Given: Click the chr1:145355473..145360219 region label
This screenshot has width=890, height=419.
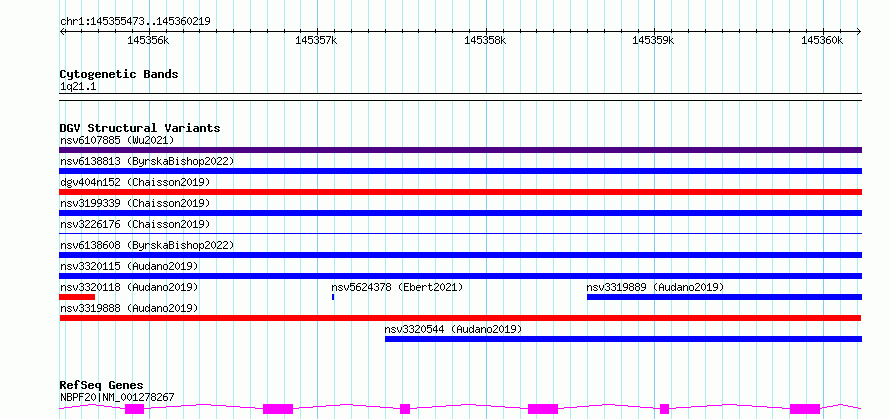Looking at the screenshot, I should [135, 22].
